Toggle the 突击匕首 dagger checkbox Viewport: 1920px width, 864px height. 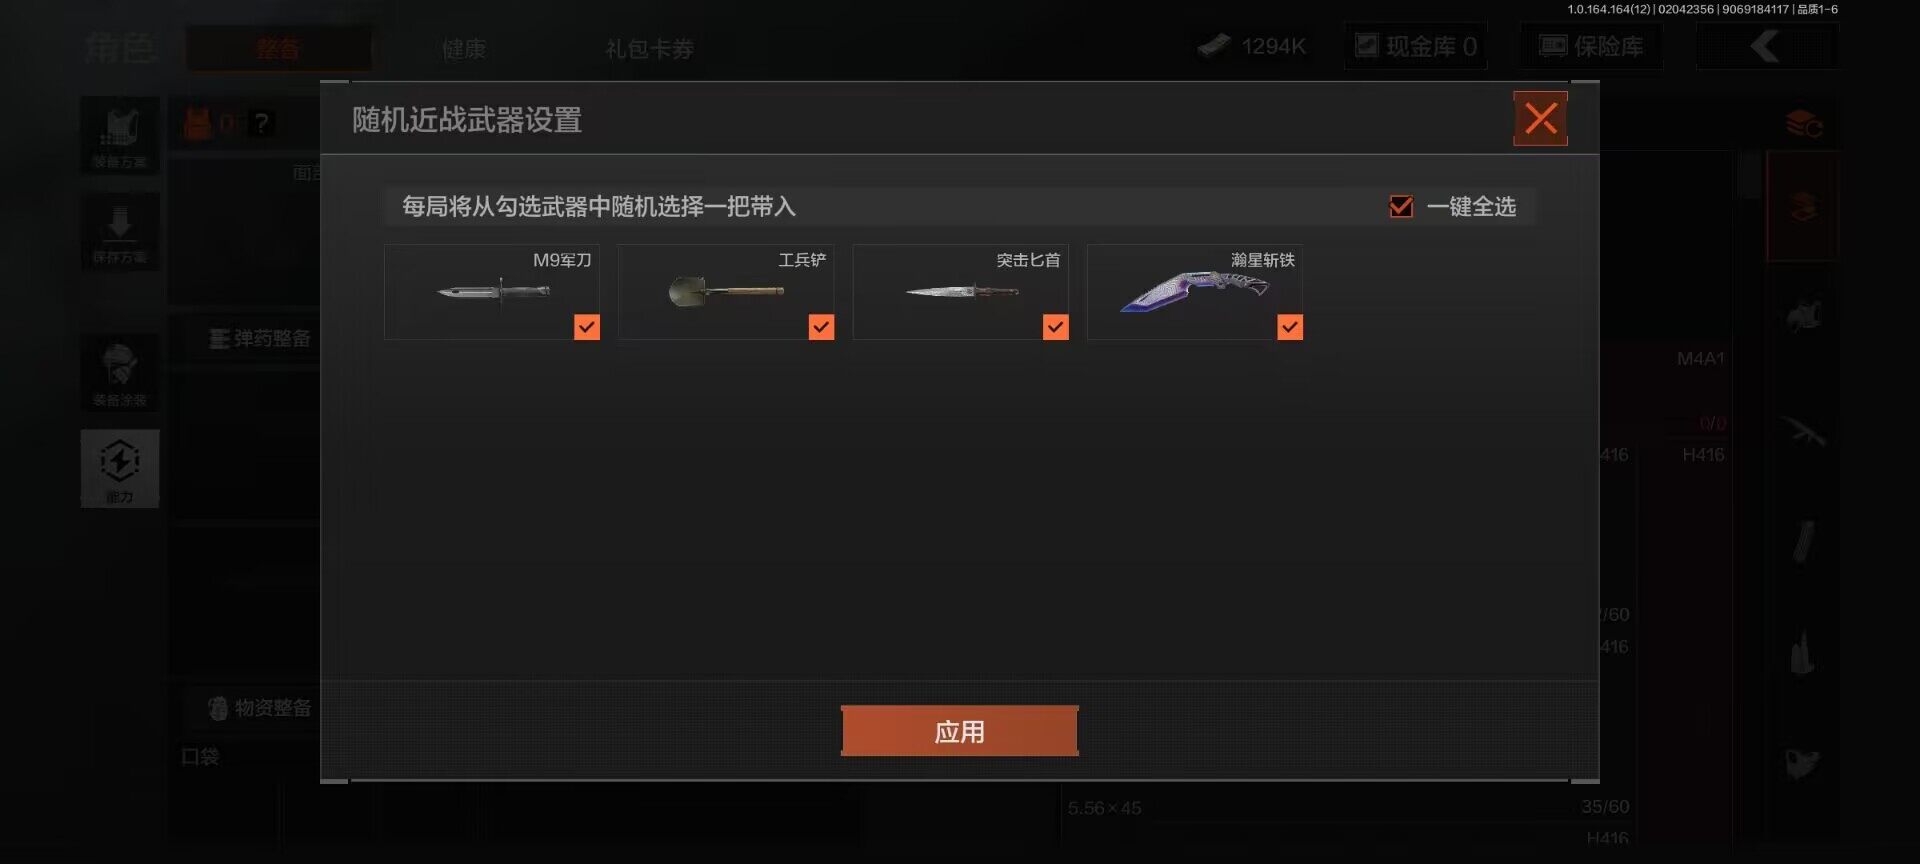point(1055,327)
